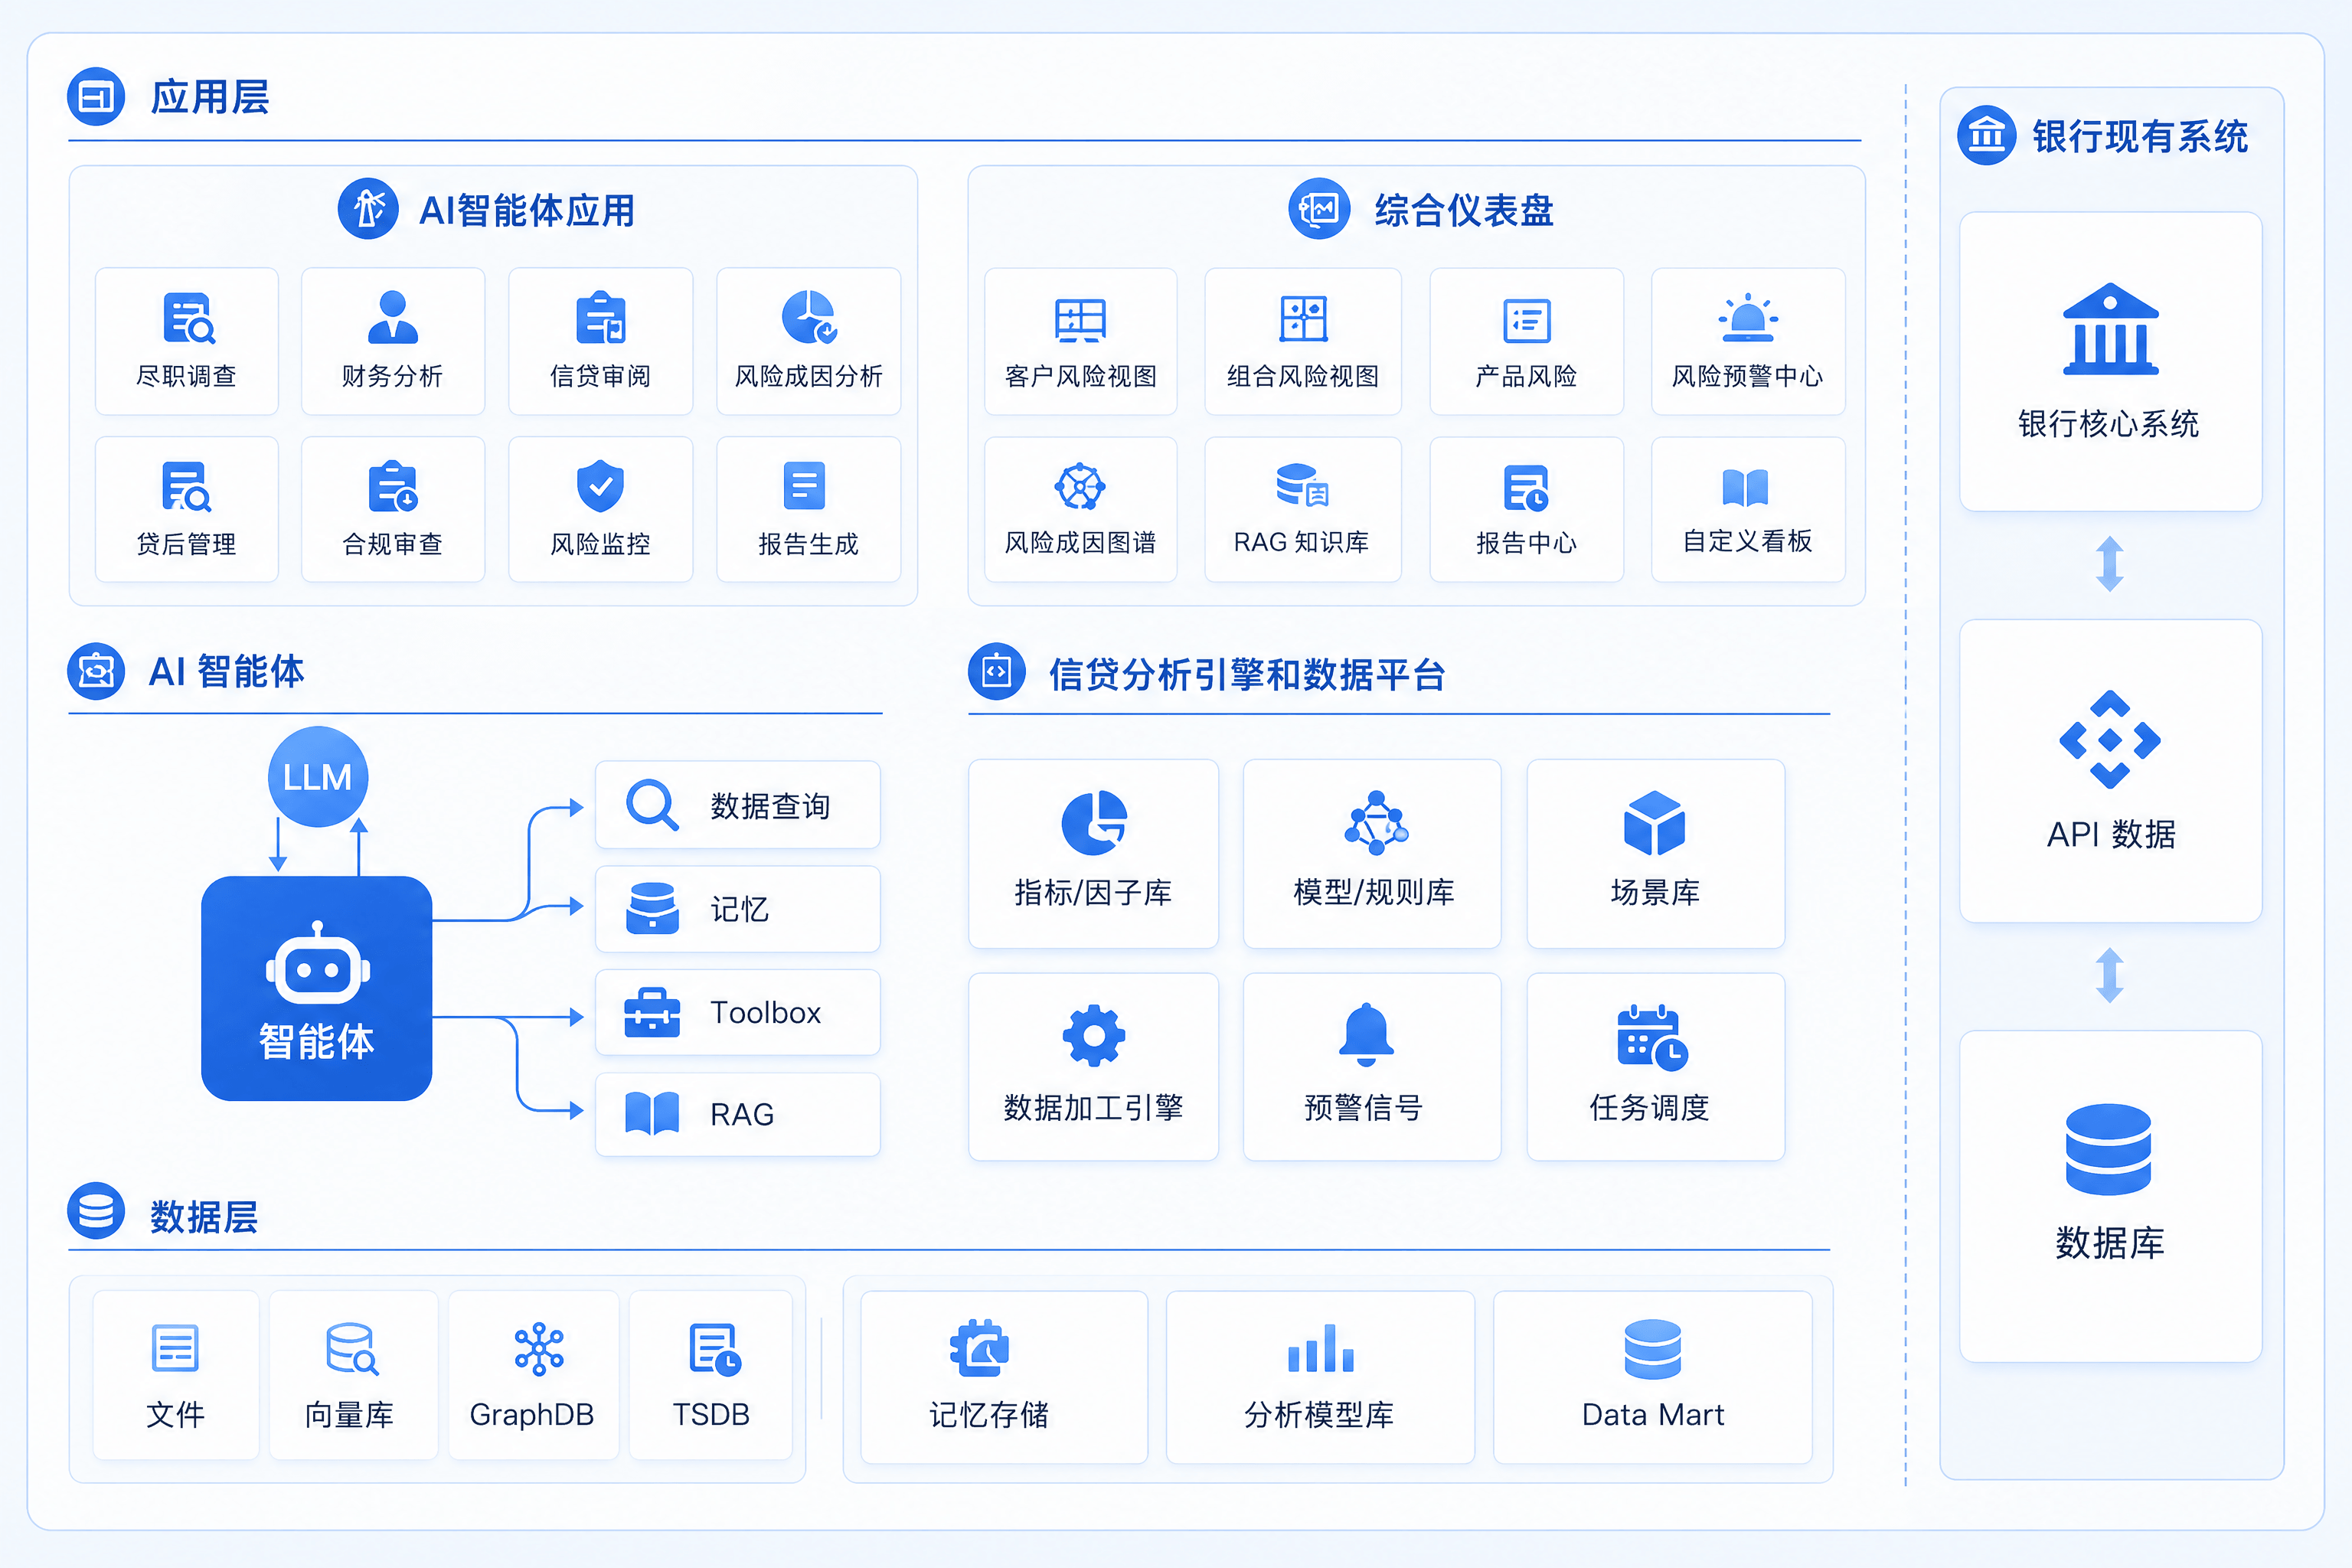Open the 风险监控 shield icon
The image size is (2352, 1568).
click(600, 486)
